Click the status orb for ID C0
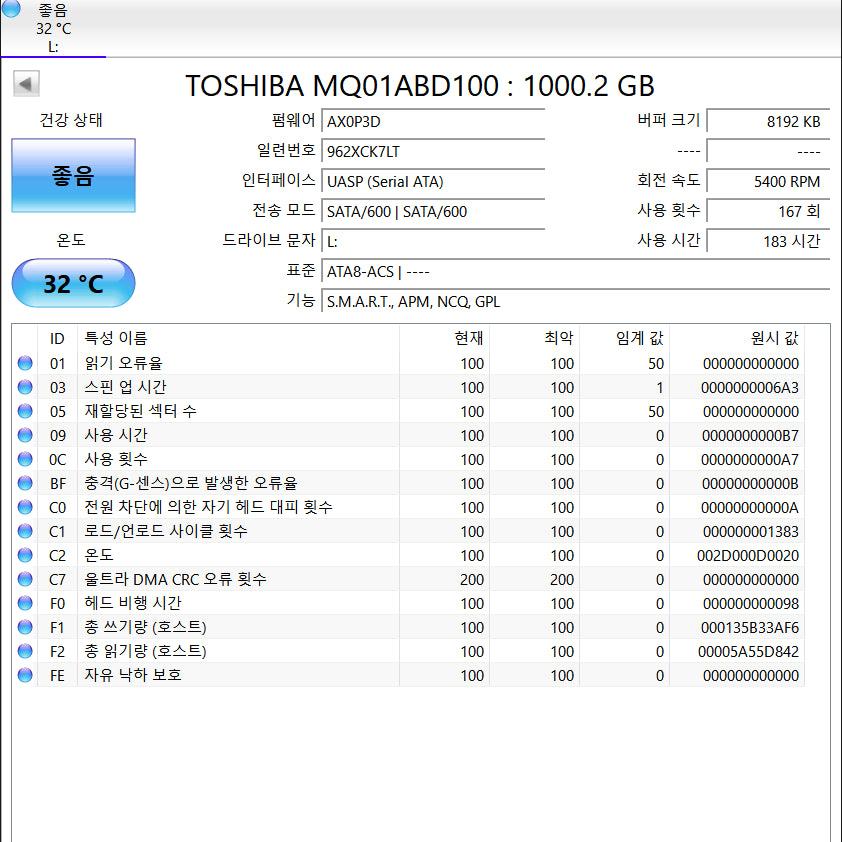 click(25, 507)
